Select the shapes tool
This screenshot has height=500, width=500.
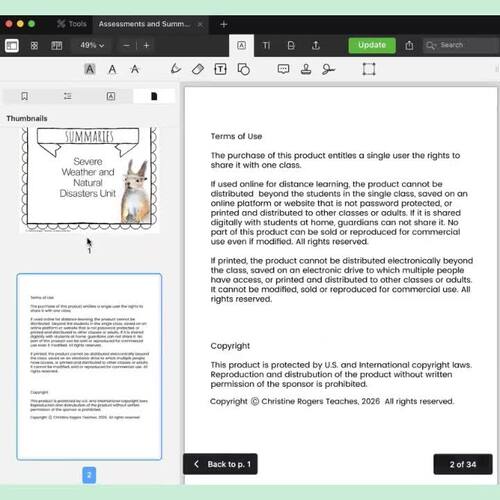click(244, 69)
